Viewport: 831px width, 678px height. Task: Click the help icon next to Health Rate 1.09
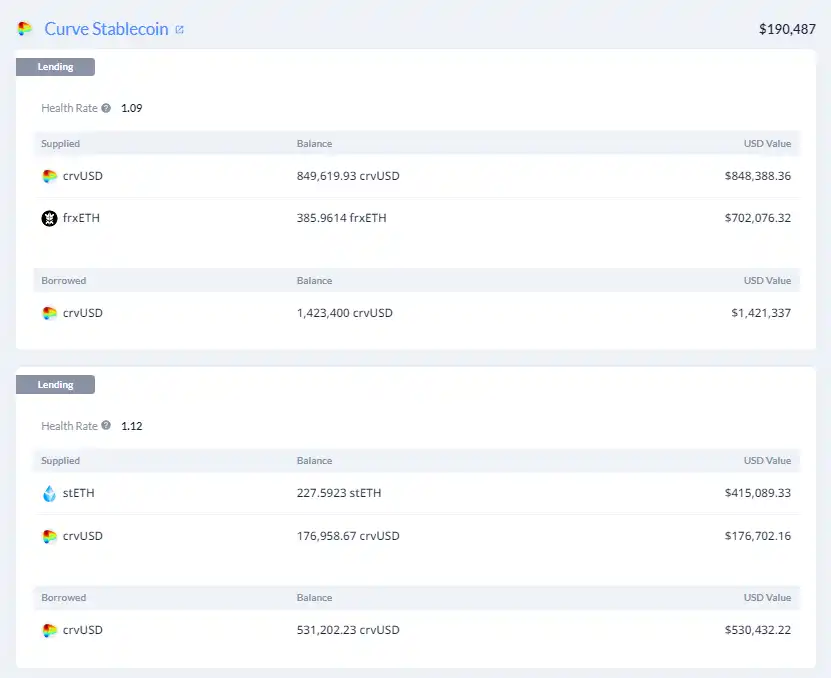tap(106, 108)
